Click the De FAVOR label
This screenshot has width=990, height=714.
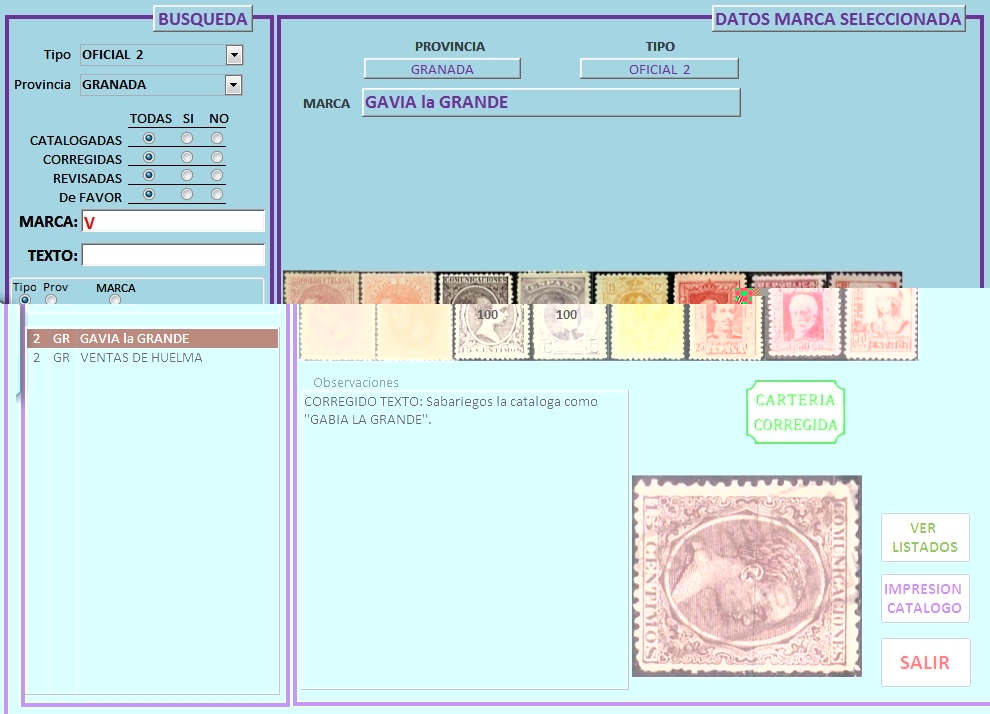[90, 197]
